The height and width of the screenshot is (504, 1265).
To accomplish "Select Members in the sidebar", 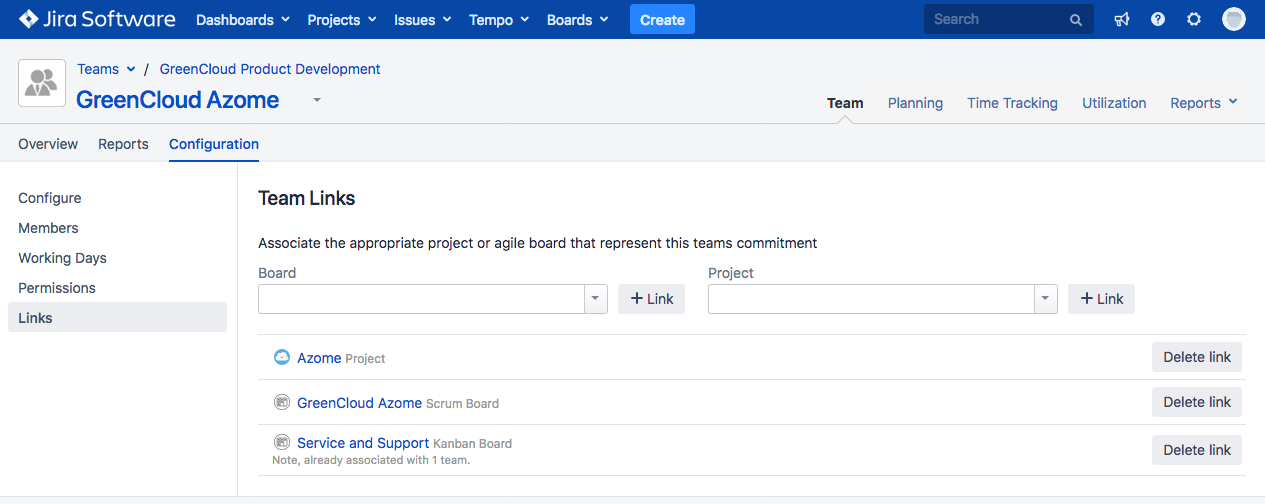I will (x=48, y=228).
